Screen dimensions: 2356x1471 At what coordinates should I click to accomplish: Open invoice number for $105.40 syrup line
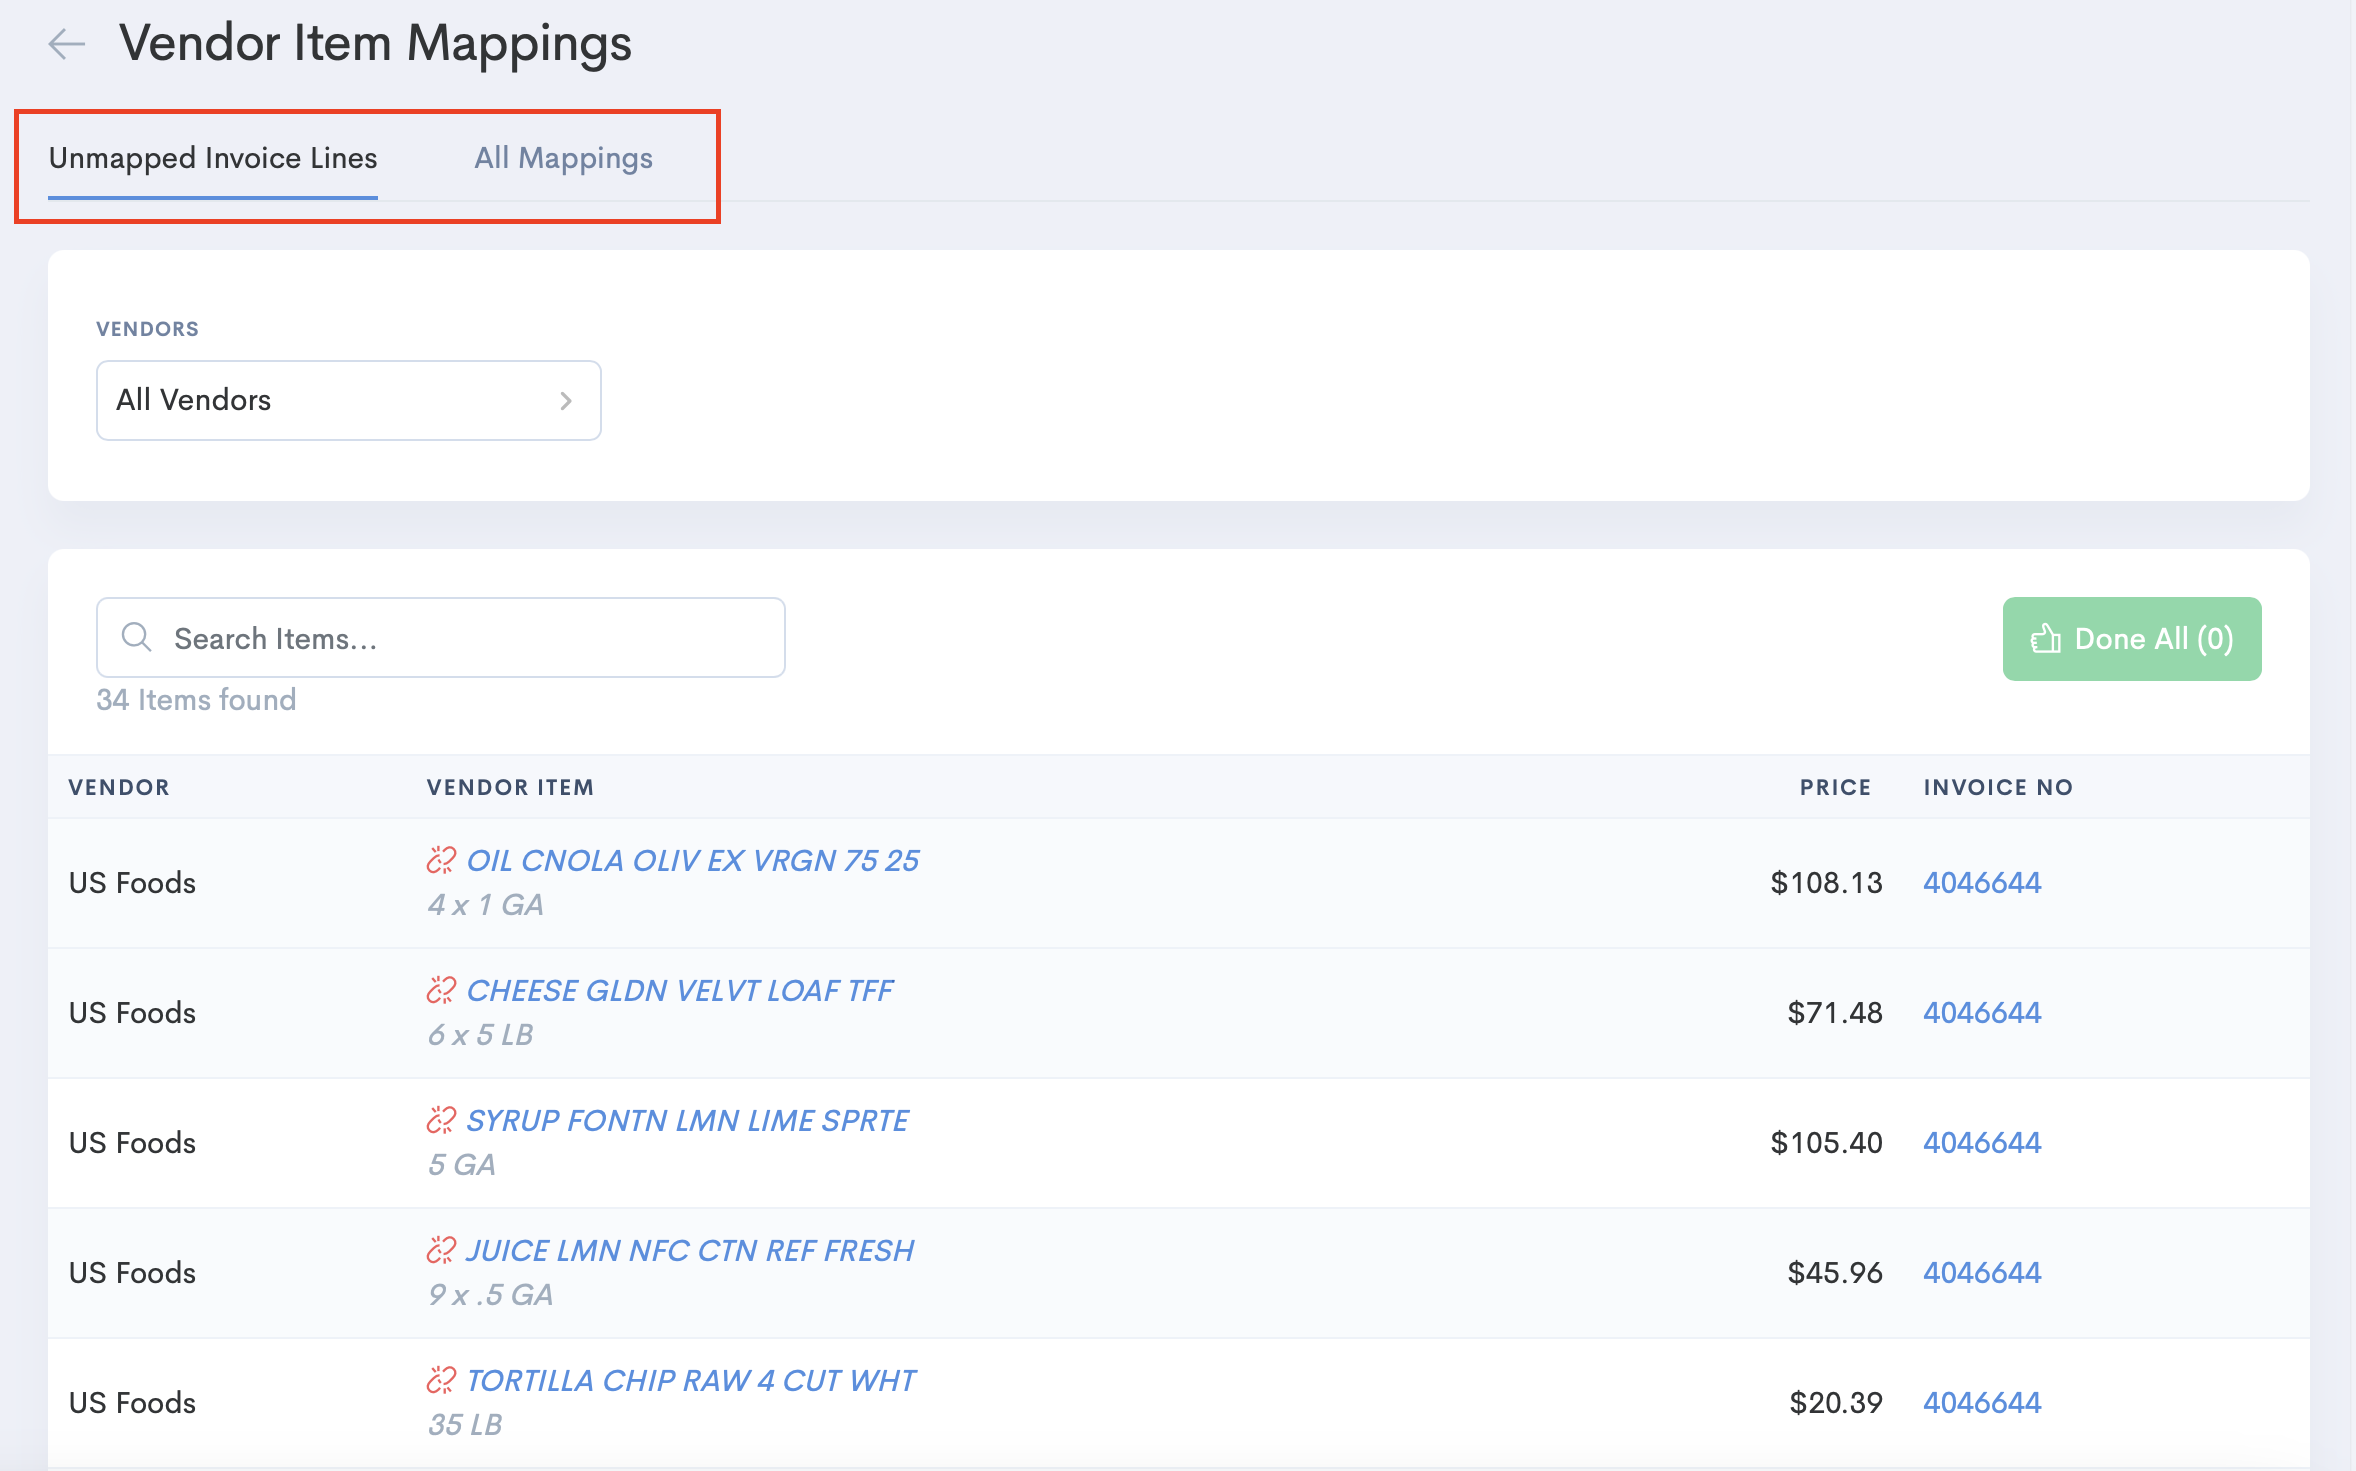[1981, 1142]
